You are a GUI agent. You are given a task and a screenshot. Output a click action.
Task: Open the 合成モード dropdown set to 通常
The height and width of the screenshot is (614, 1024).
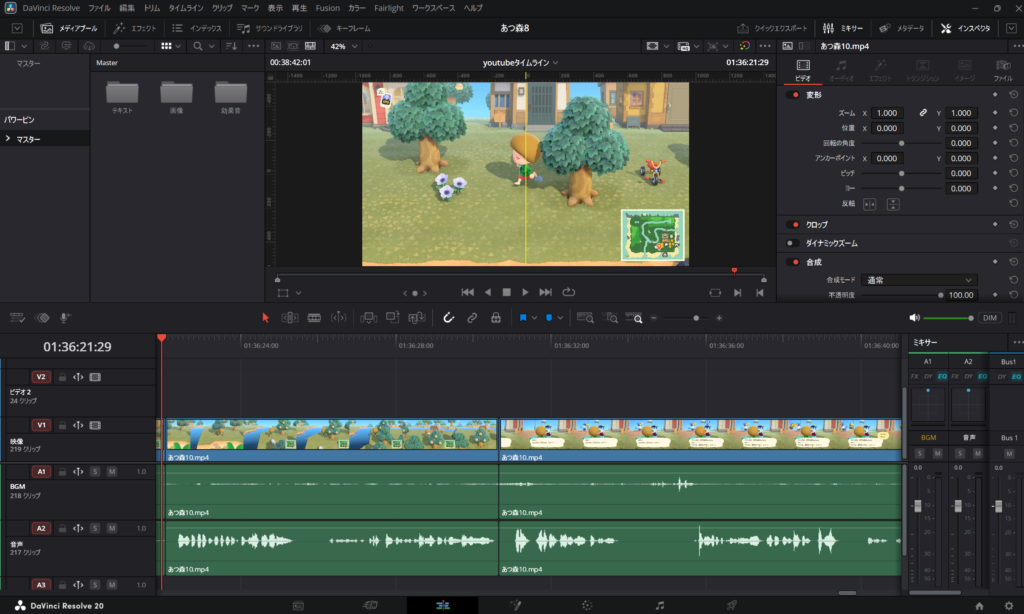[920, 280]
